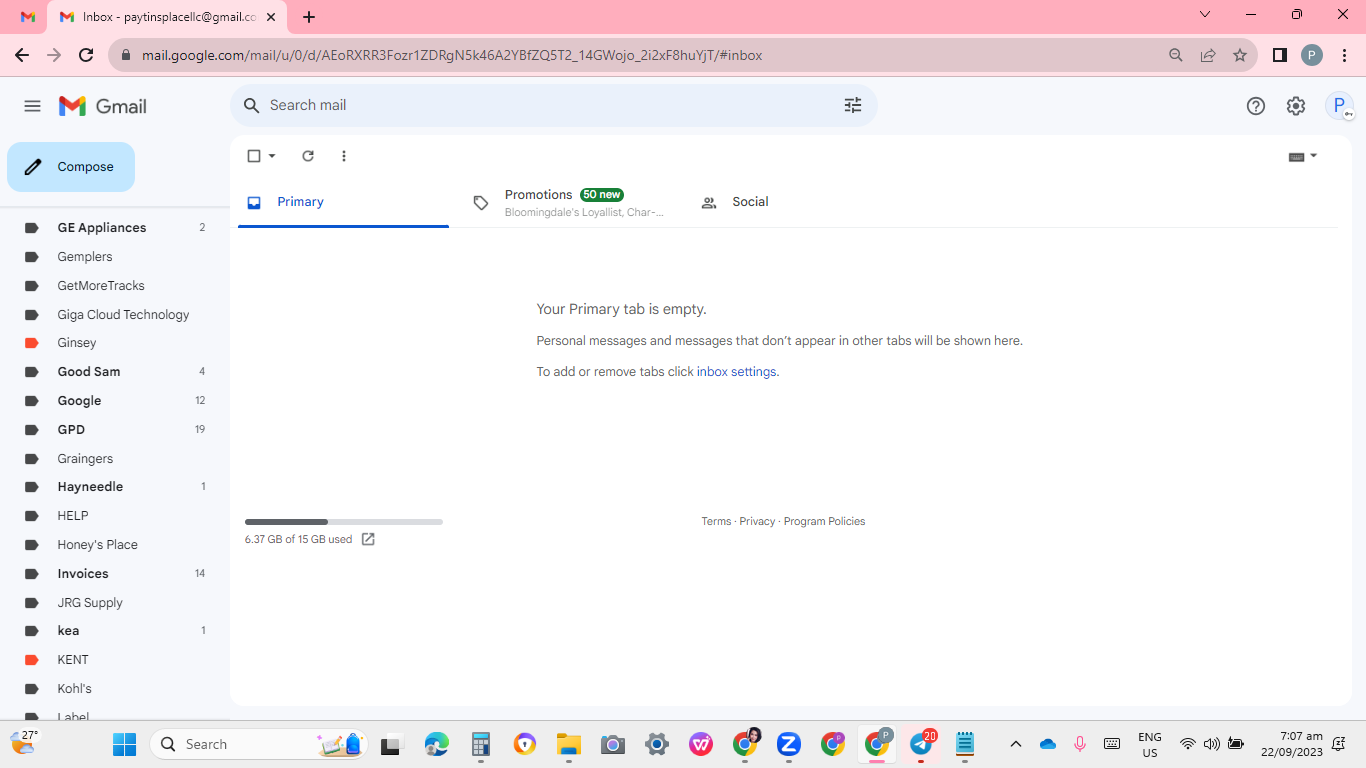Open the Gmail main menu hamburger icon
The image size is (1366, 768).
[x=32, y=106]
